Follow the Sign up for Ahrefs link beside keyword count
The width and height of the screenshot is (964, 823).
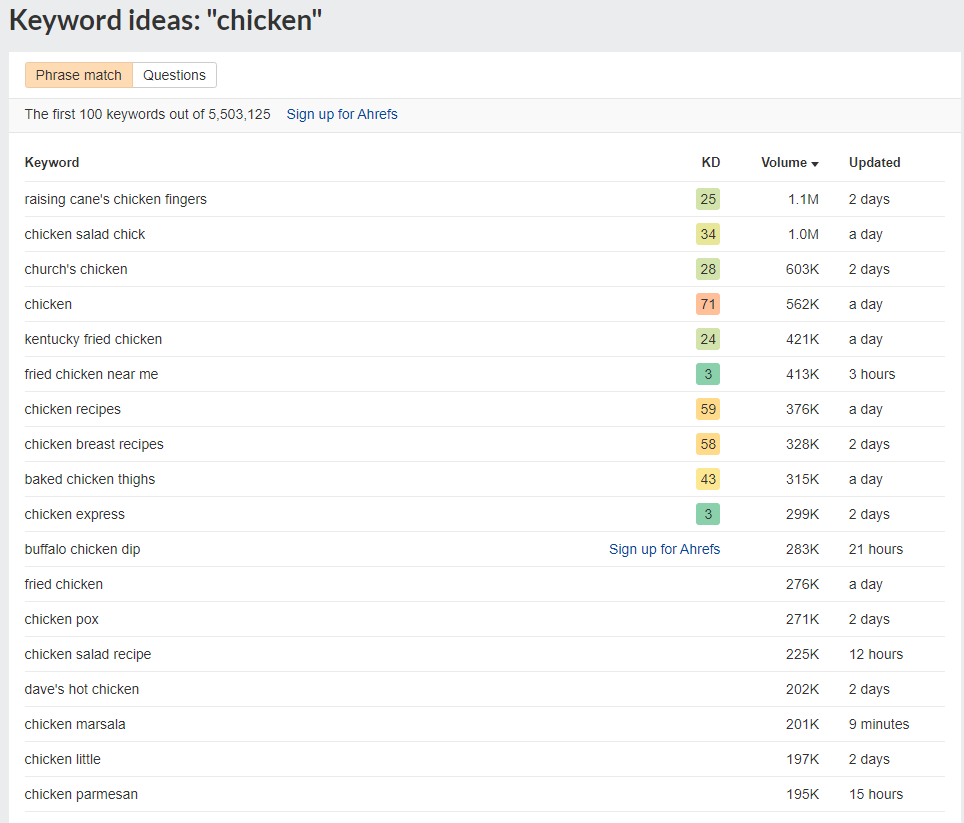click(x=342, y=114)
